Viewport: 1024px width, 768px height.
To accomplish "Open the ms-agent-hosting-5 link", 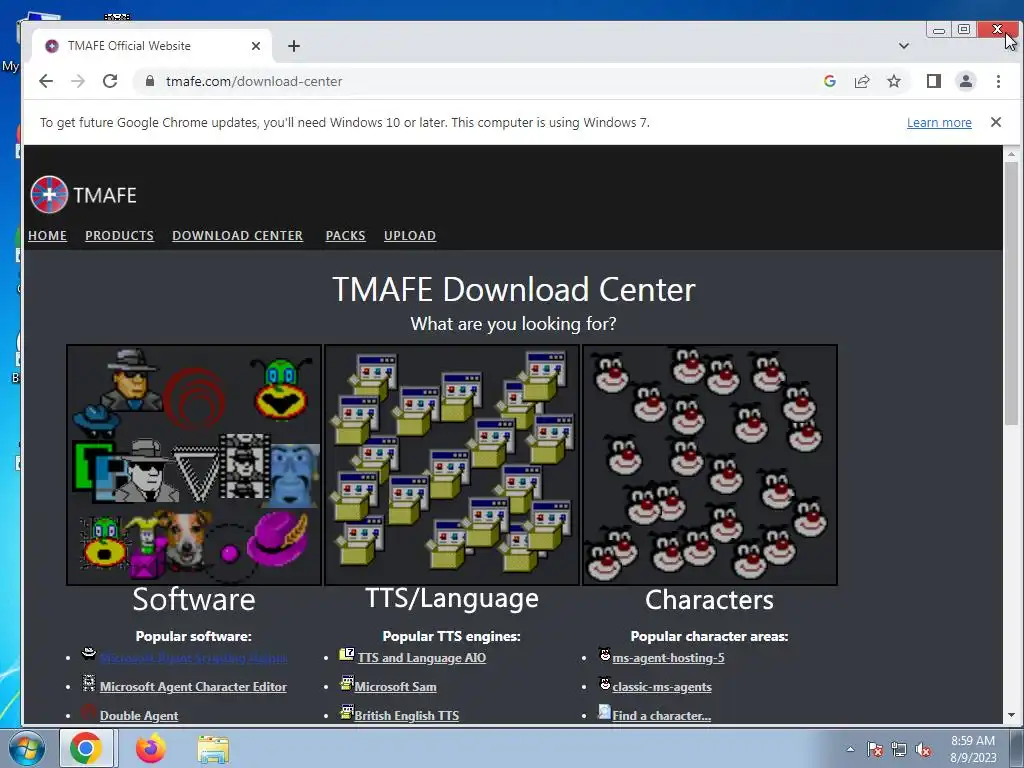I will coord(669,658).
